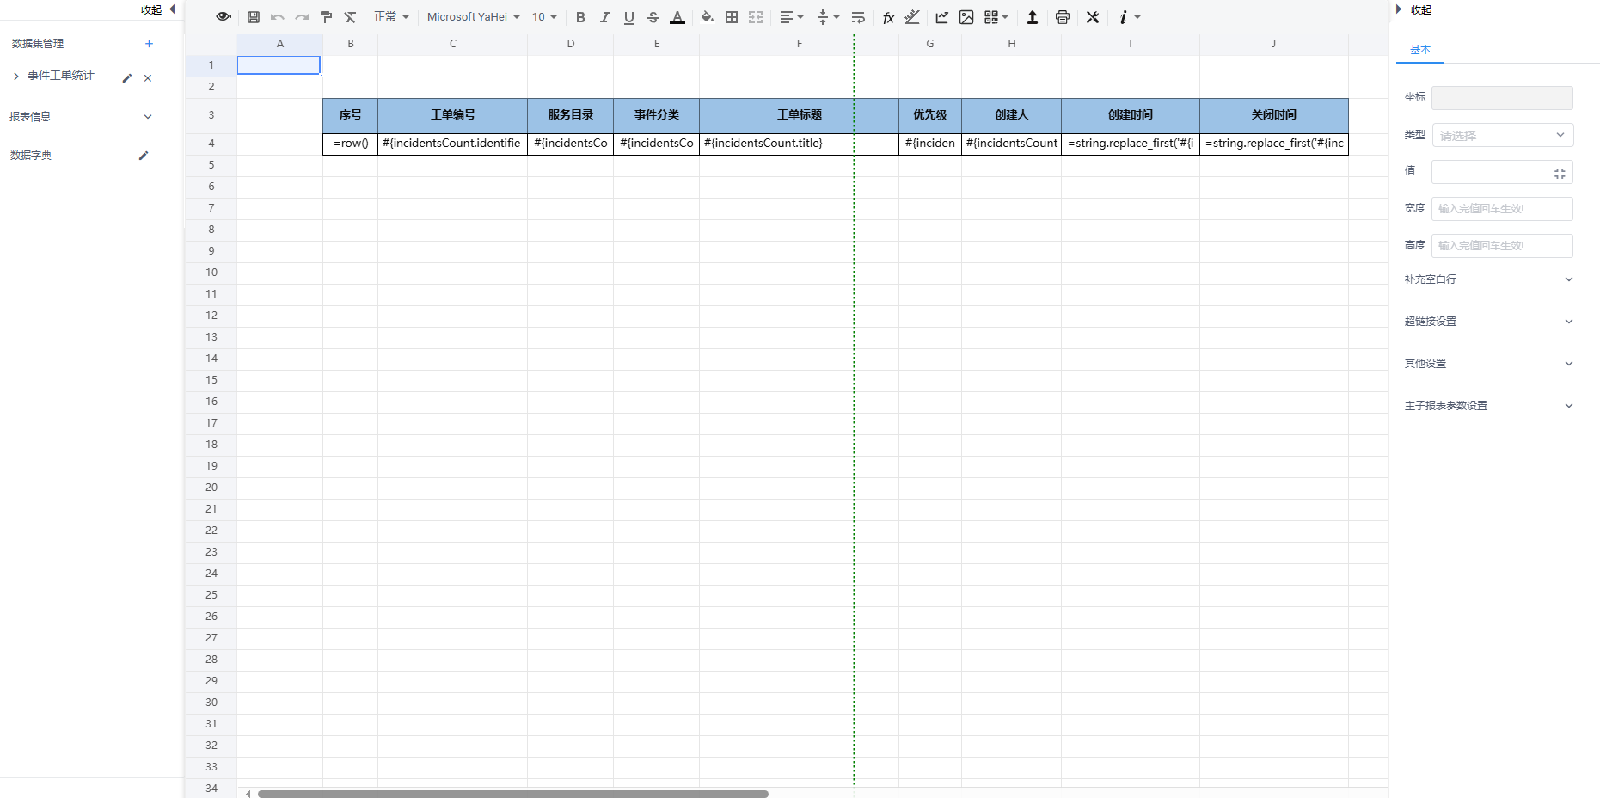Select the 创建人 header cell
The width and height of the screenshot is (1600, 798).
click(x=1011, y=115)
